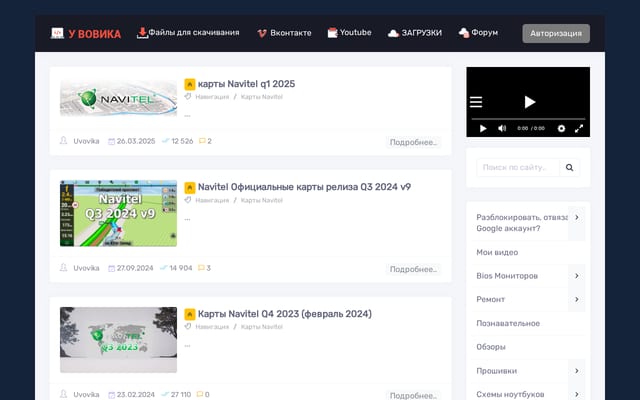Click the date 23.02.2024

pos(136,395)
